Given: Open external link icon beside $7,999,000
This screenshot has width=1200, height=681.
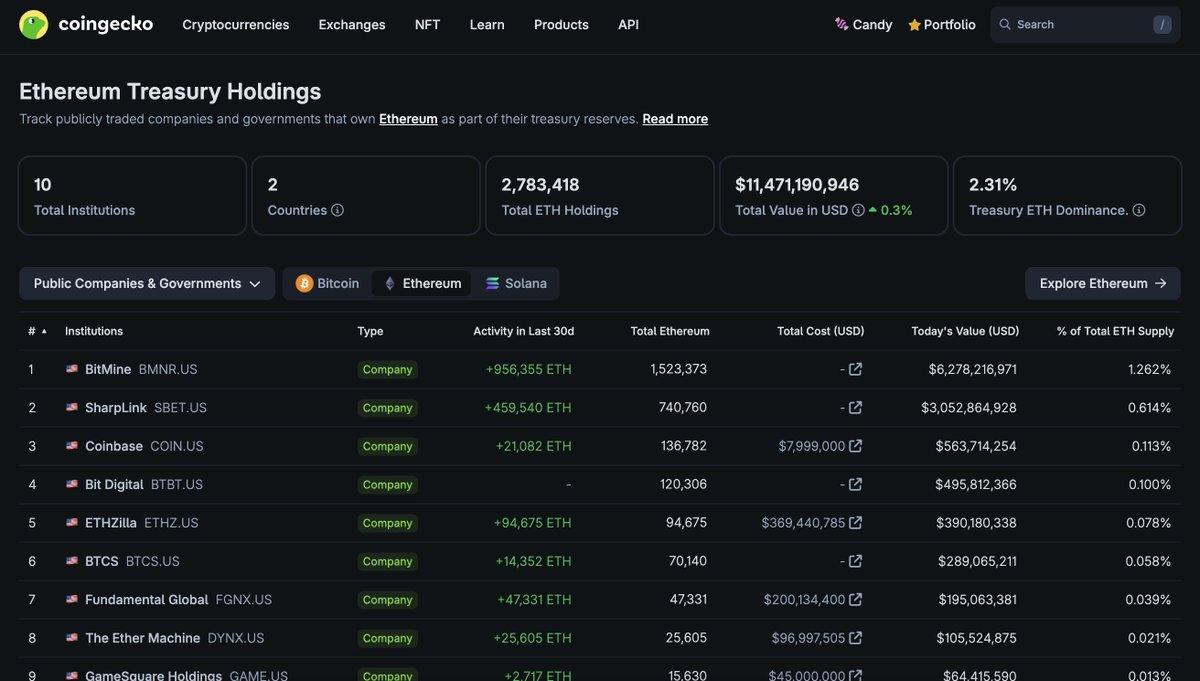Looking at the screenshot, I should (x=855, y=446).
